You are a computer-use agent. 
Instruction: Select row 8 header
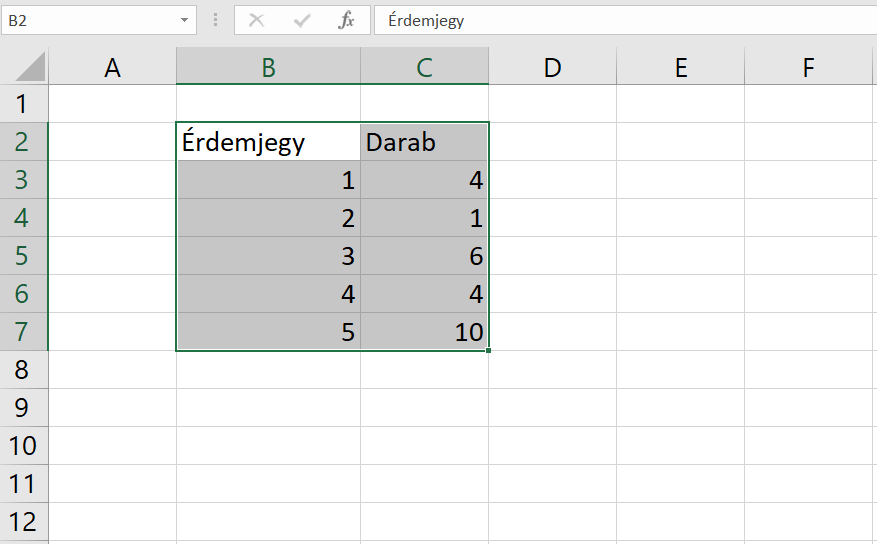tap(24, 370)
